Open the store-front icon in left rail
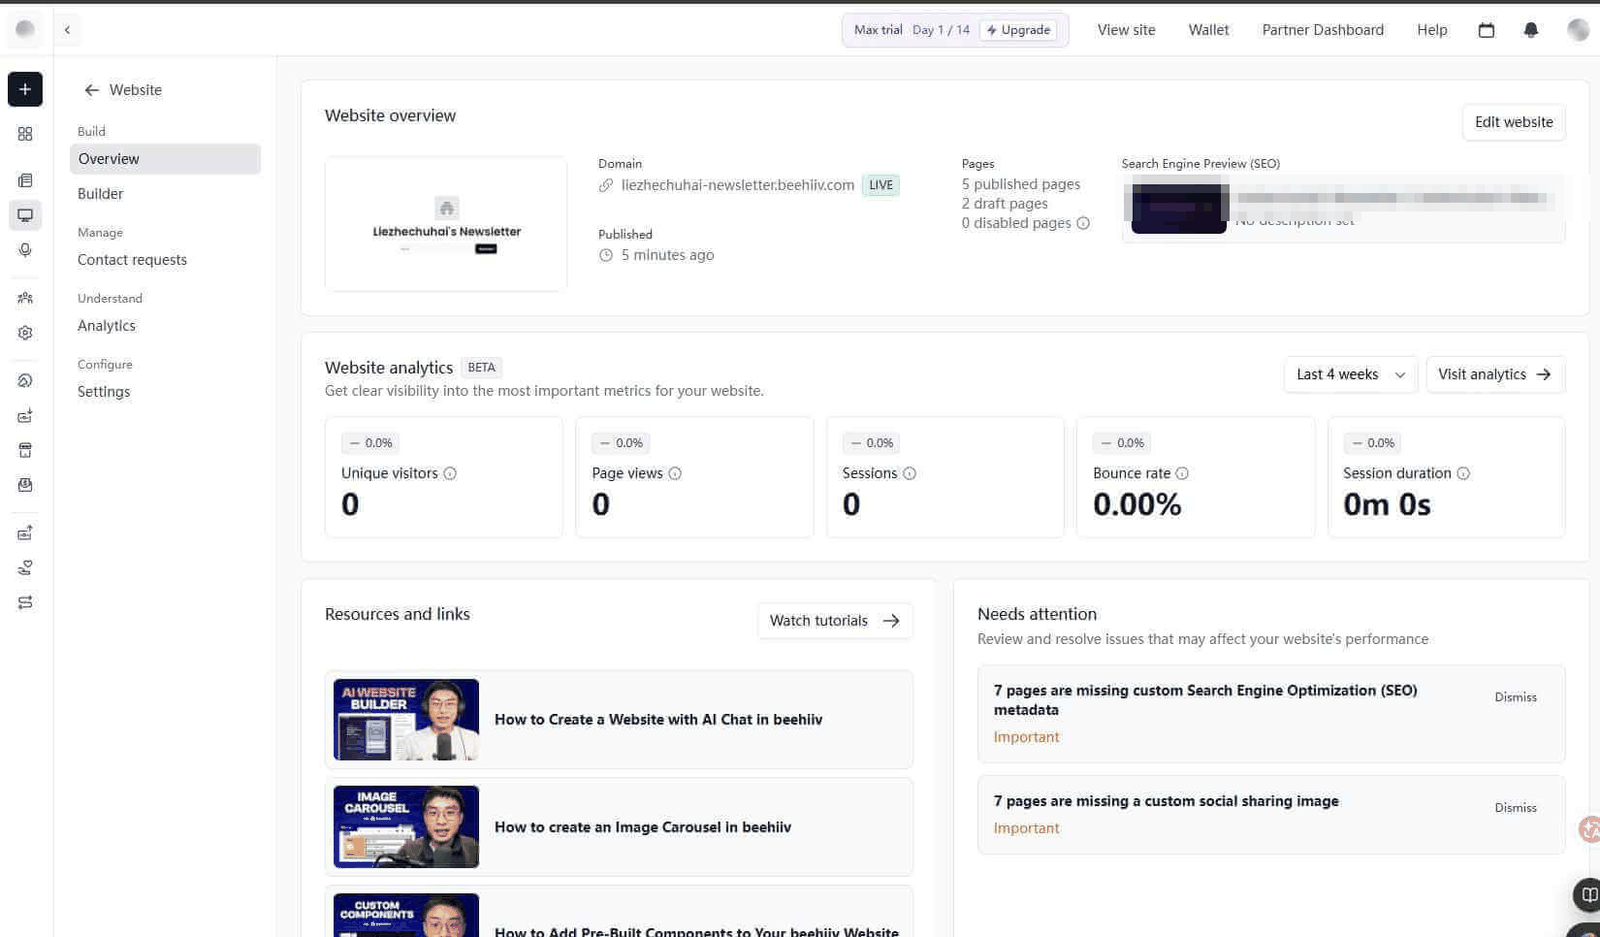Image resolution: width=1600 pixels, height=937 pixels. (25, 450)
